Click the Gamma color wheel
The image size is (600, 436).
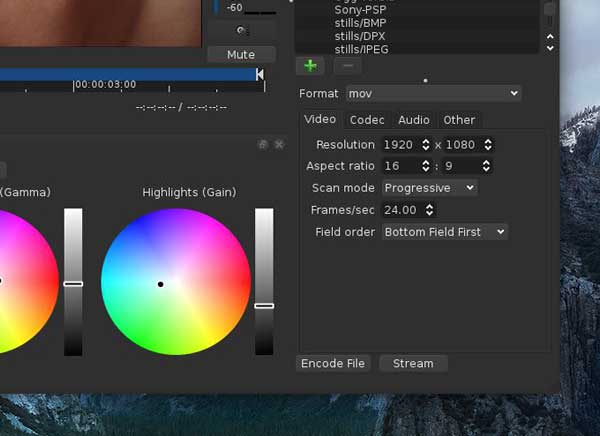[29, 282]
